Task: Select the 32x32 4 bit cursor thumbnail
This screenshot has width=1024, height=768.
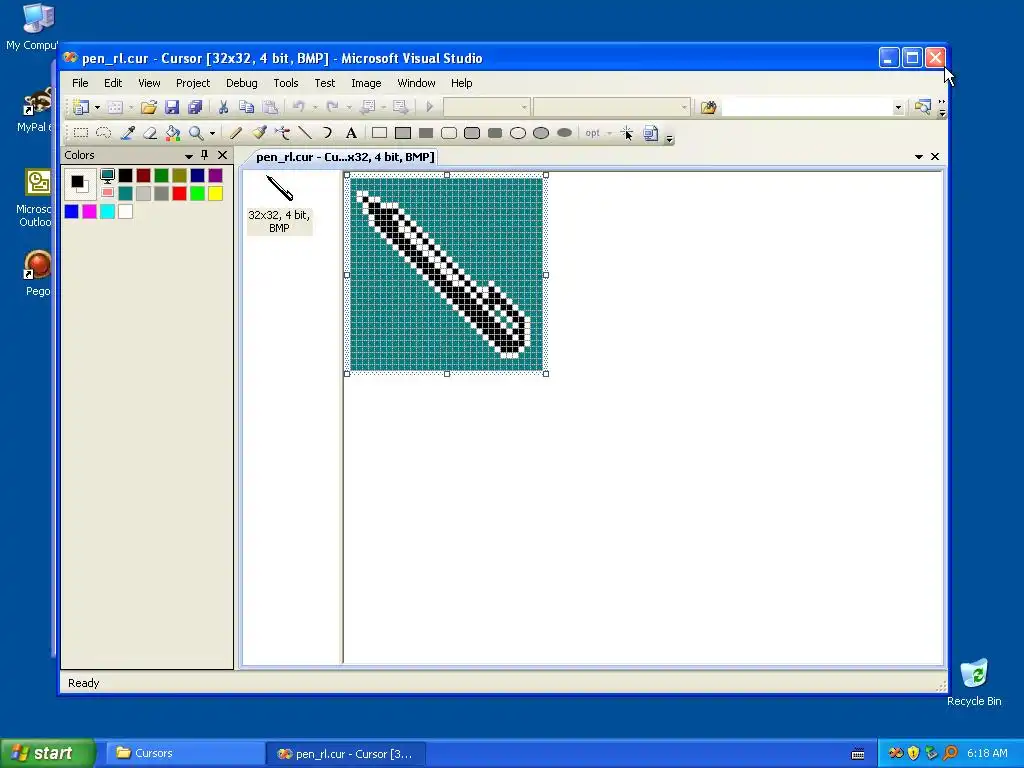Action: (x=280, y=204)
